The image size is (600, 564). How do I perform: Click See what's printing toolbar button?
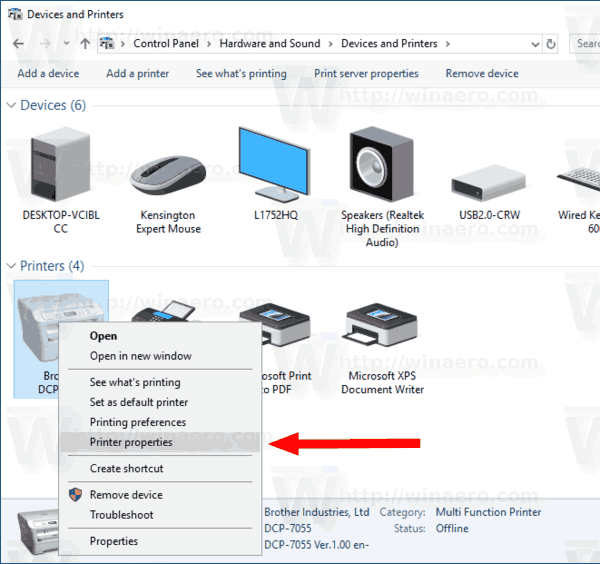click(x=241, y=73)
